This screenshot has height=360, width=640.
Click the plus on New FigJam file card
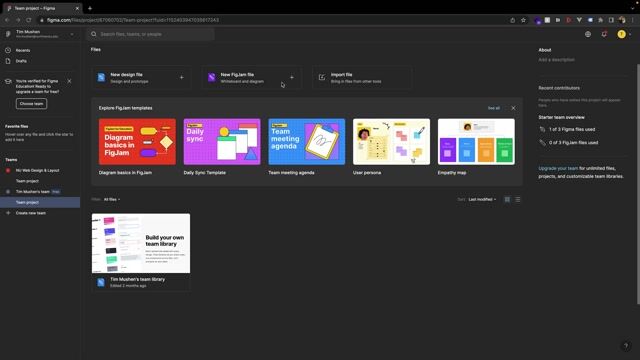[x=292, y=78]
